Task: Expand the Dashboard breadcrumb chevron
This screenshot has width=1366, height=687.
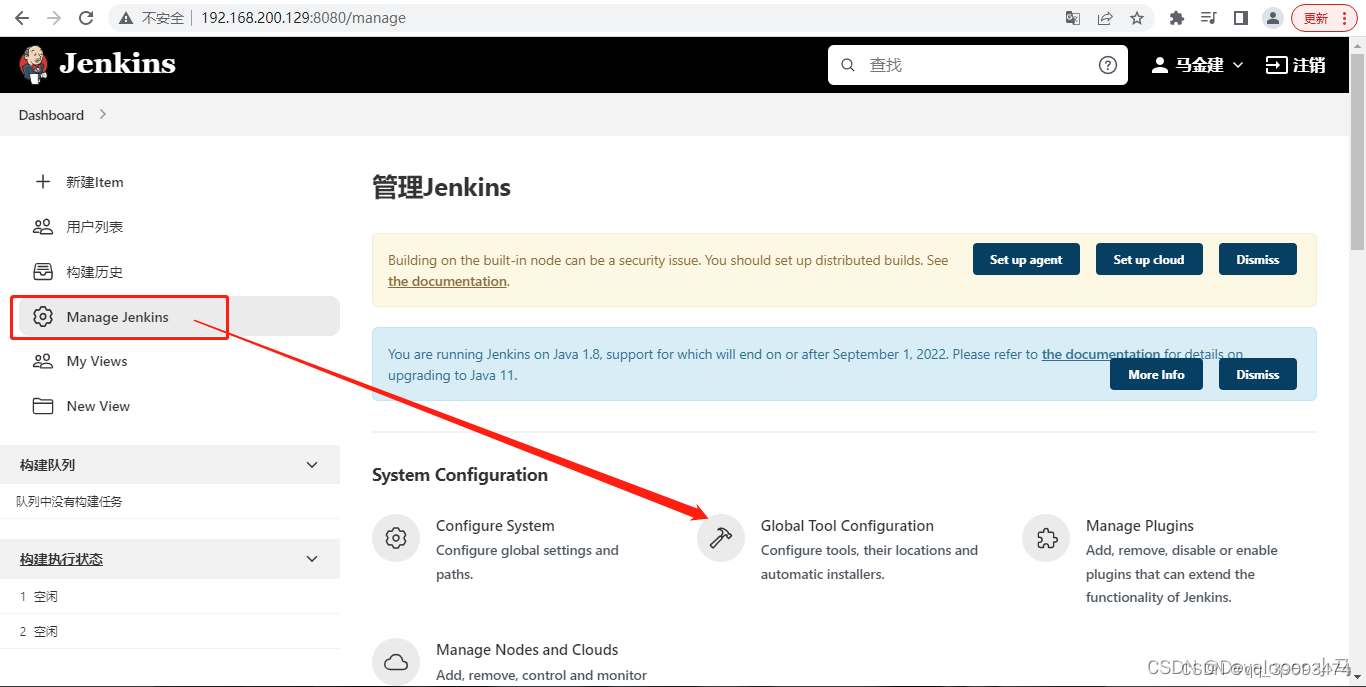Action: coord(103,115)
